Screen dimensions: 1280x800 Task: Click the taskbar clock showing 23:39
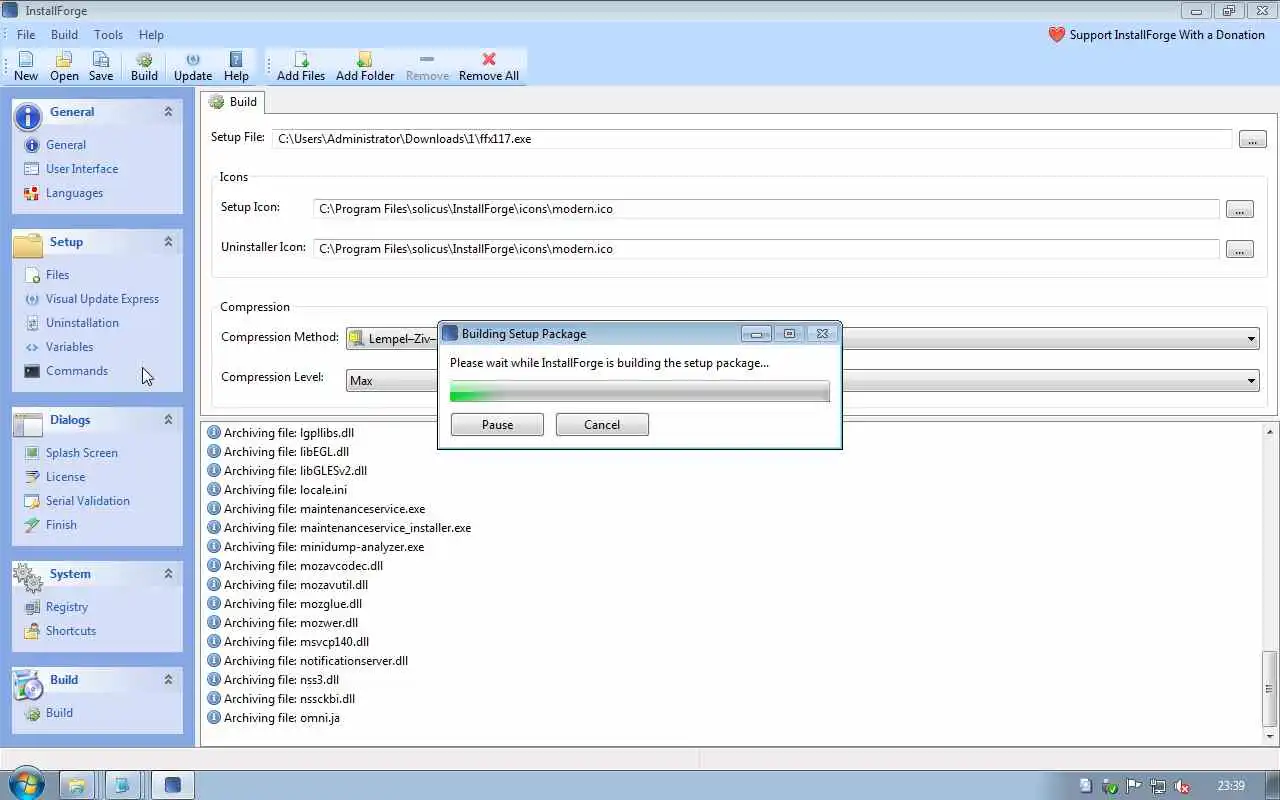click(1231, 786)
